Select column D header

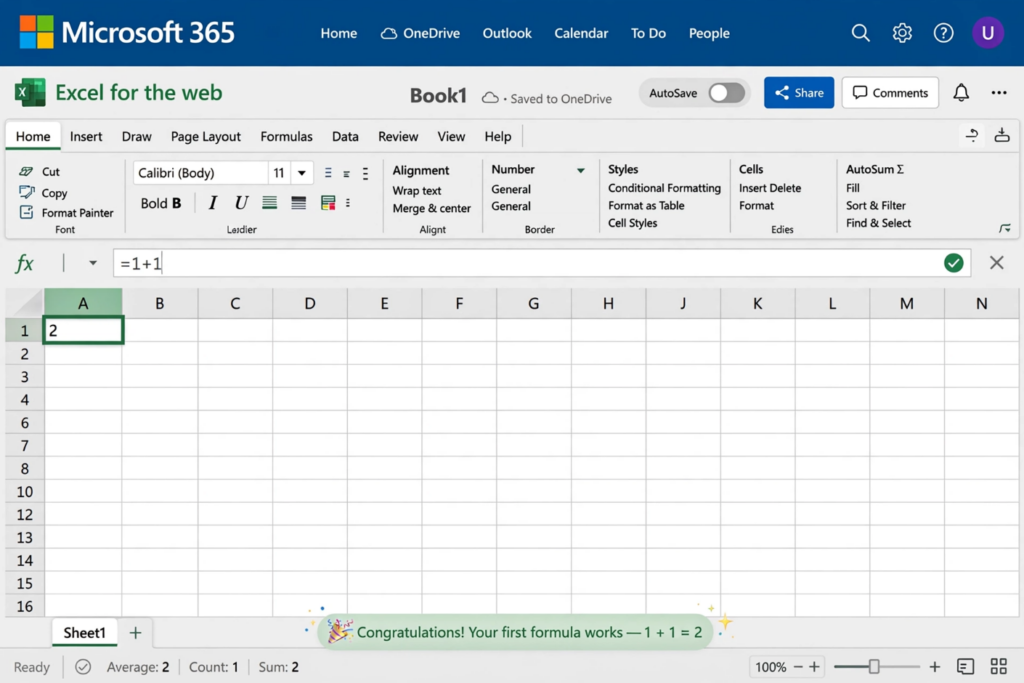(x=310, y=304)
